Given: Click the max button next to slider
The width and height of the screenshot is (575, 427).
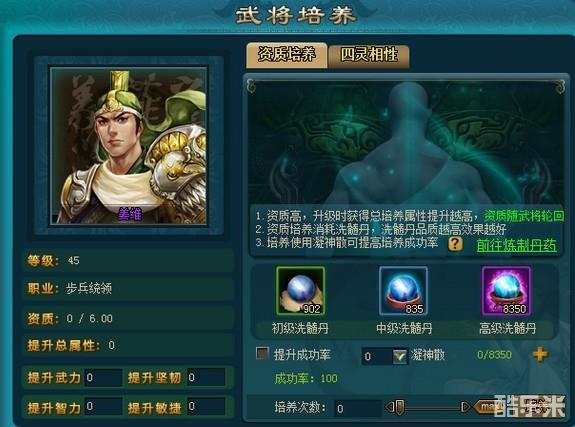Looking at the screenshot, I should pos(484,407).
